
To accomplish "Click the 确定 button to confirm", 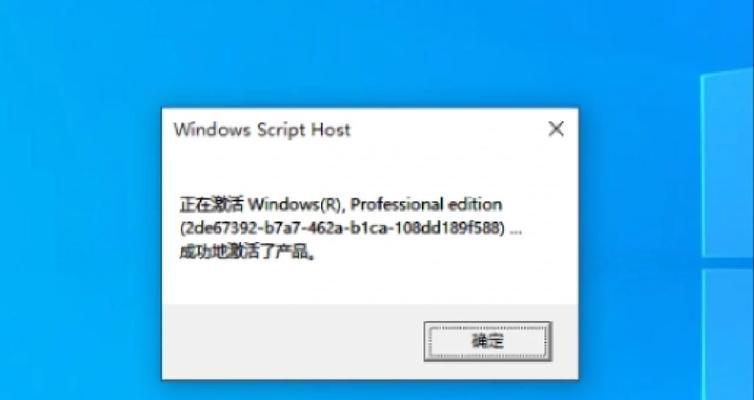I will (x=488, y=341).
